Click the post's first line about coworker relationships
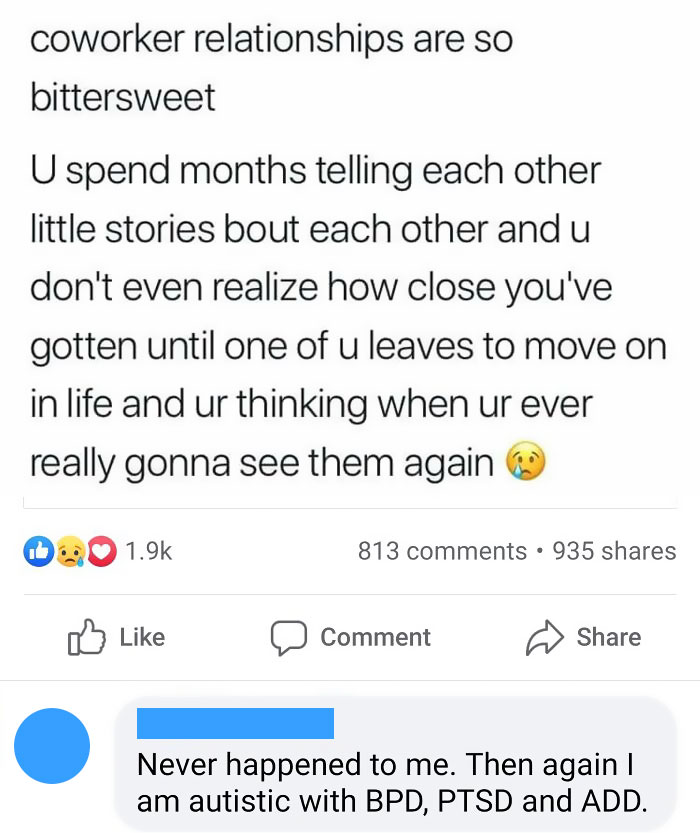700x833 pixels. [x=271, y=39]
